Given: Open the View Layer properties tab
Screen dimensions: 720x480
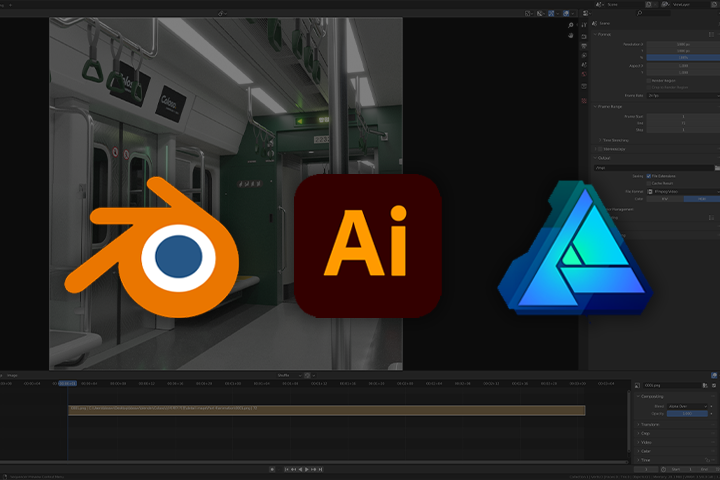Looking at the screenshot, I should coord(584,55).
